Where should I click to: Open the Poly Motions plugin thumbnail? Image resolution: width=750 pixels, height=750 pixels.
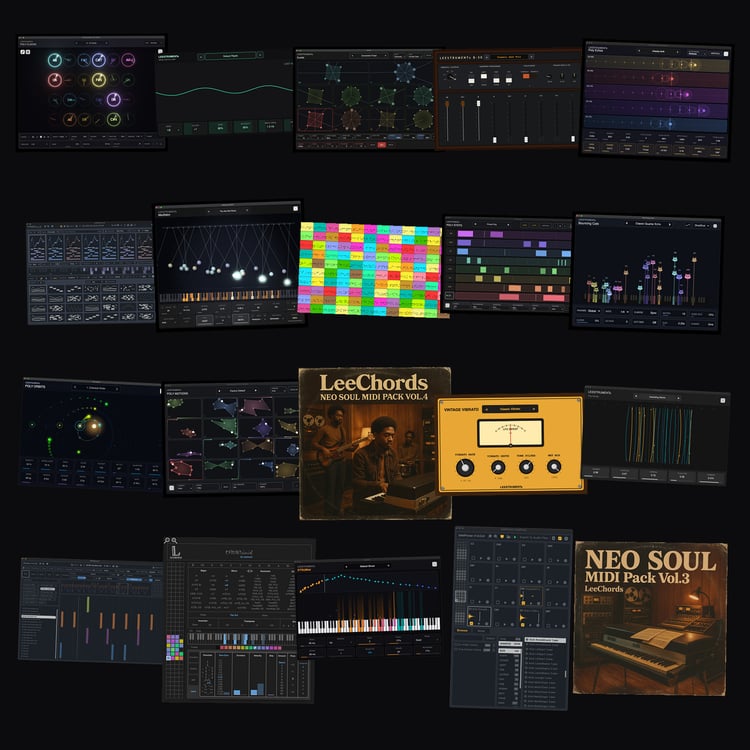click(232, 438)
